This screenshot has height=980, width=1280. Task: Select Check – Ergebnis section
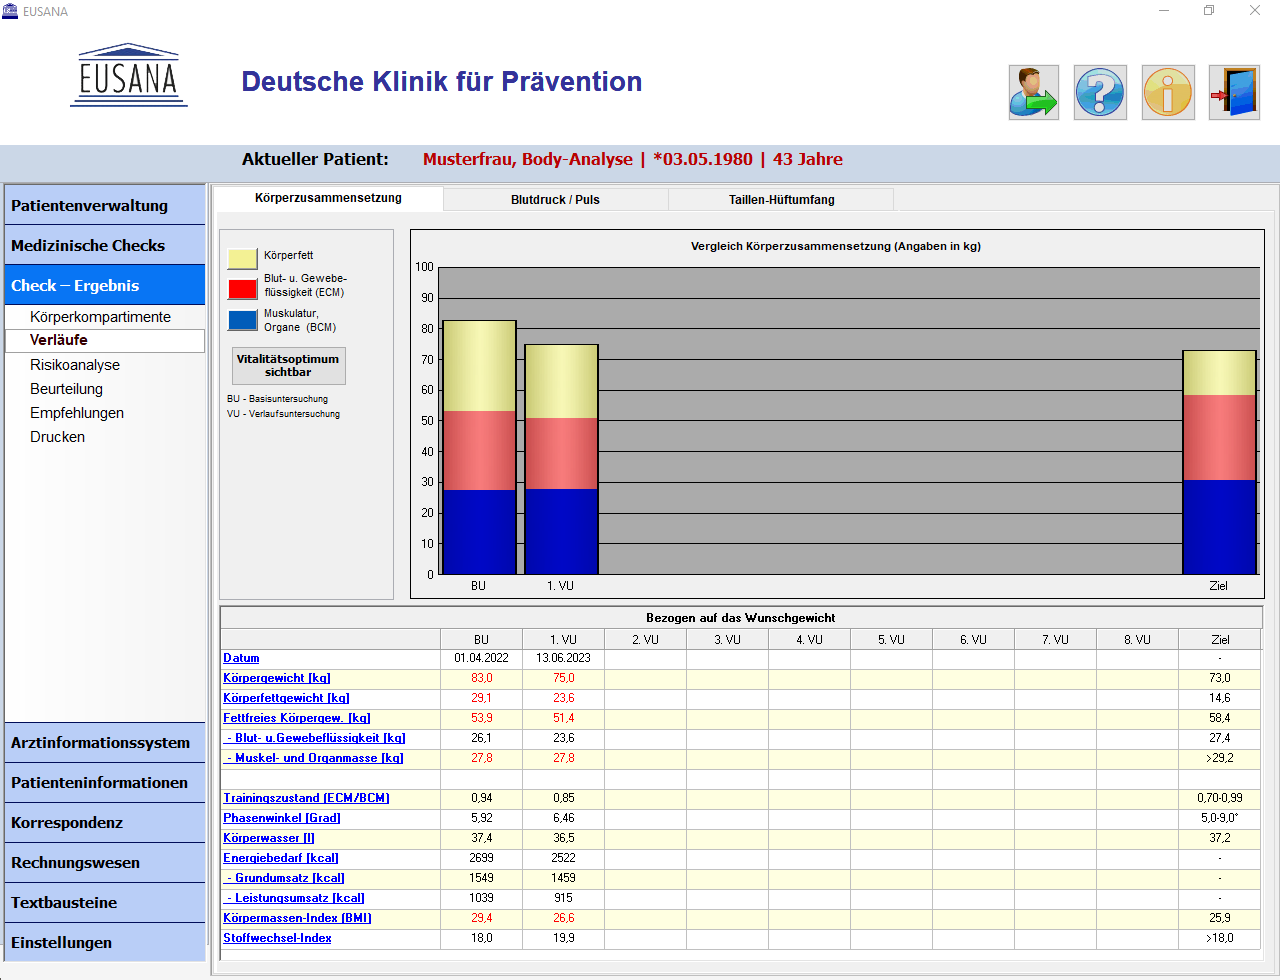(x=105, y=285)
